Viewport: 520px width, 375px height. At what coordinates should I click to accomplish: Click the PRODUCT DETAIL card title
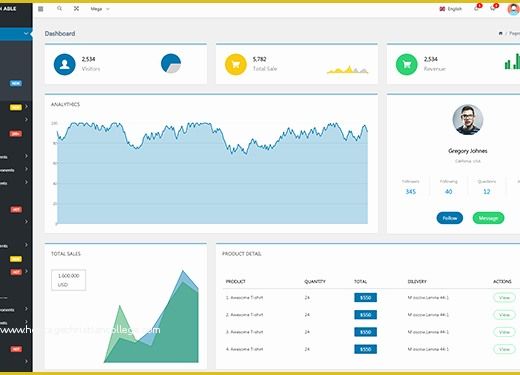click(242, 254)
